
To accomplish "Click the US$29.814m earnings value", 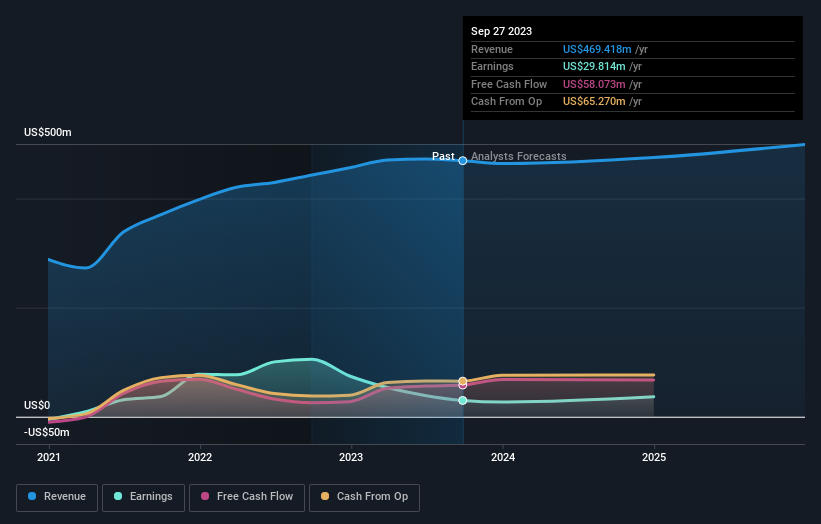I will (594, 66).
